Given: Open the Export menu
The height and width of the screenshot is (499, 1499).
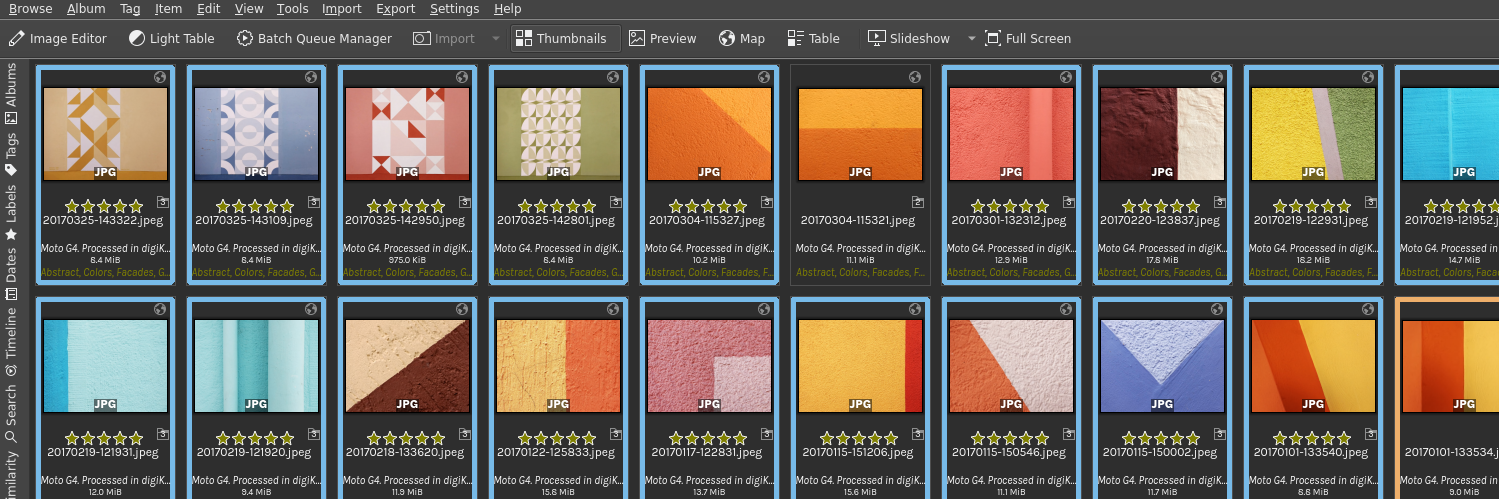Looking at the screenshot, I should (396, 9).
